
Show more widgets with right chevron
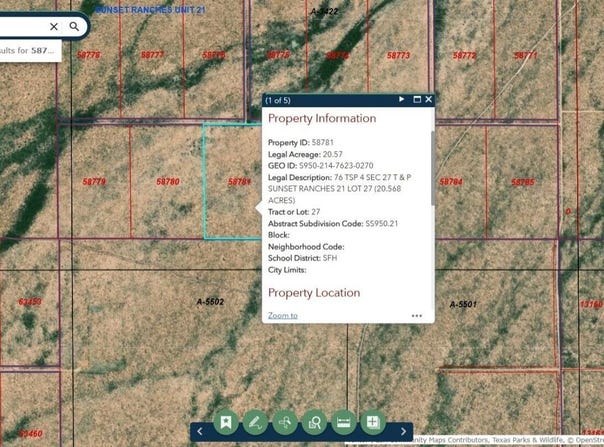(x=403, y=431)
